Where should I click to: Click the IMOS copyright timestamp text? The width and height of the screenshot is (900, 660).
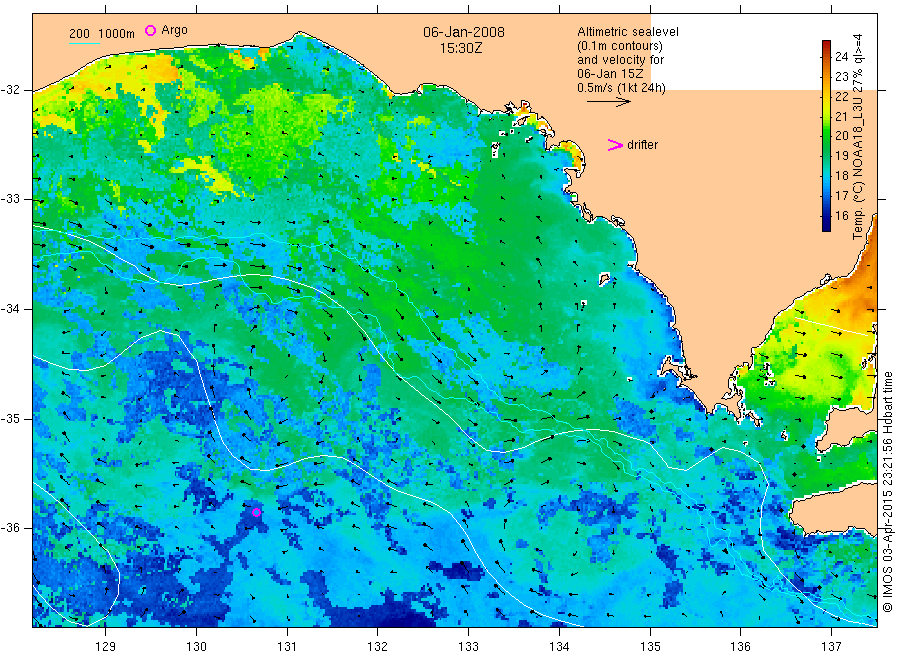[887, 492]
